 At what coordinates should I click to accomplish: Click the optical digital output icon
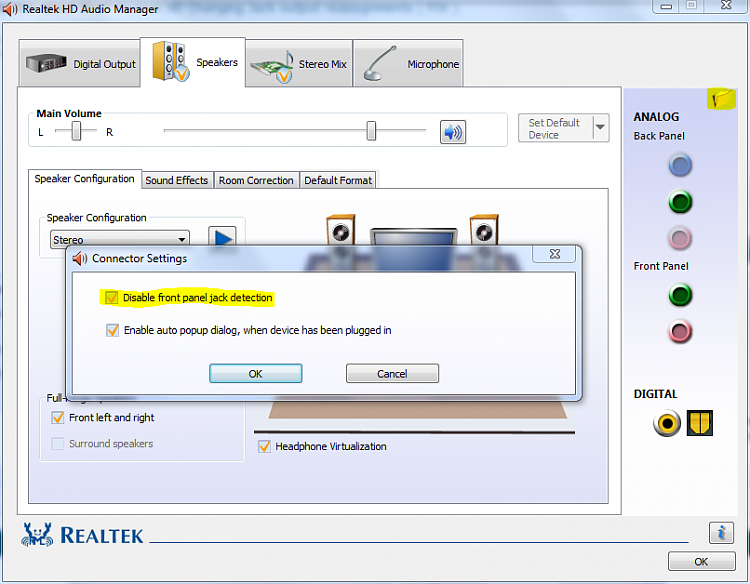(x=700, y=423)
